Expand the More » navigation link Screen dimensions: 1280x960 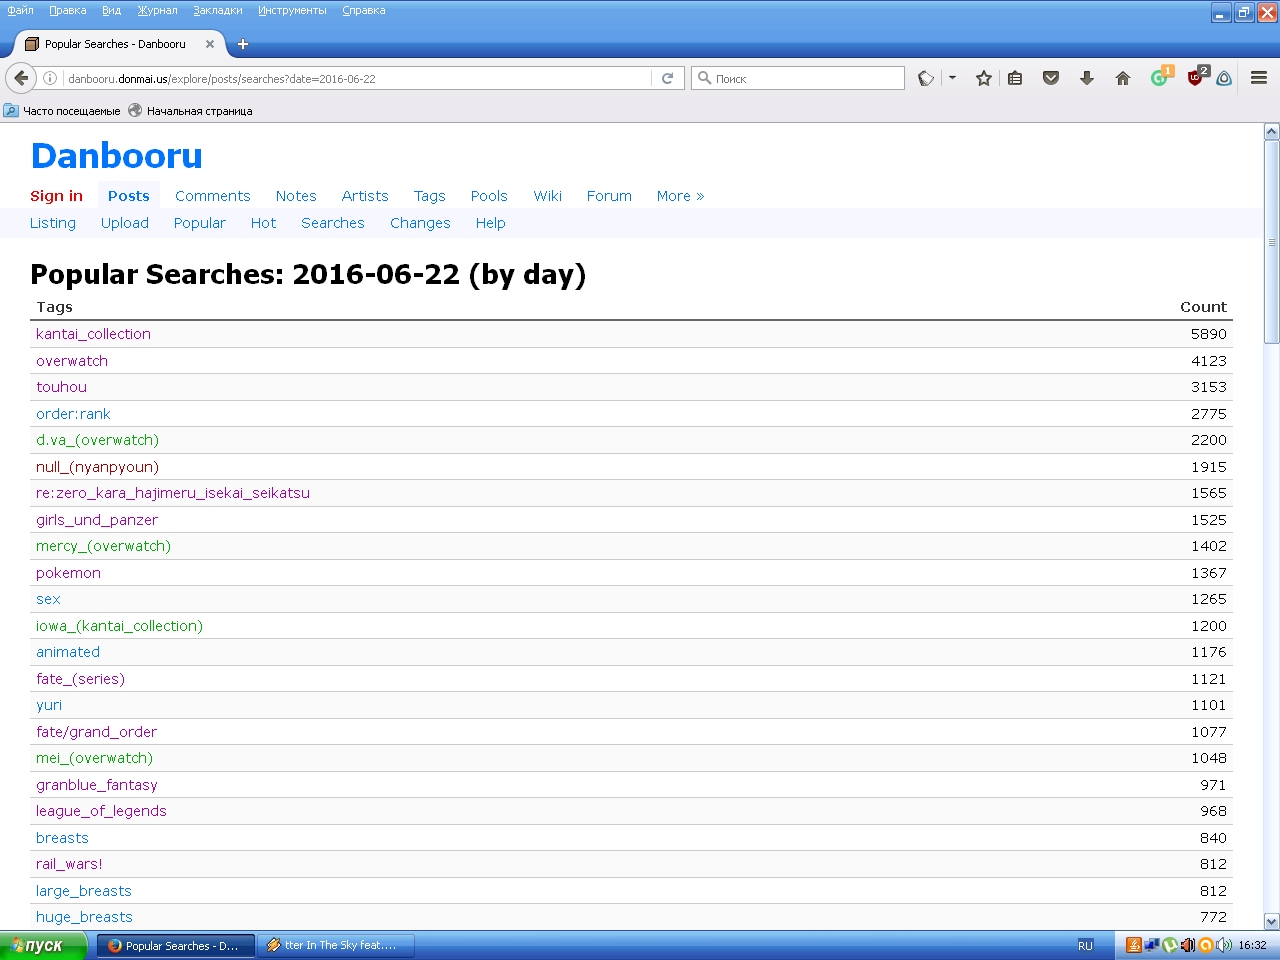click(x=680, y=196)
